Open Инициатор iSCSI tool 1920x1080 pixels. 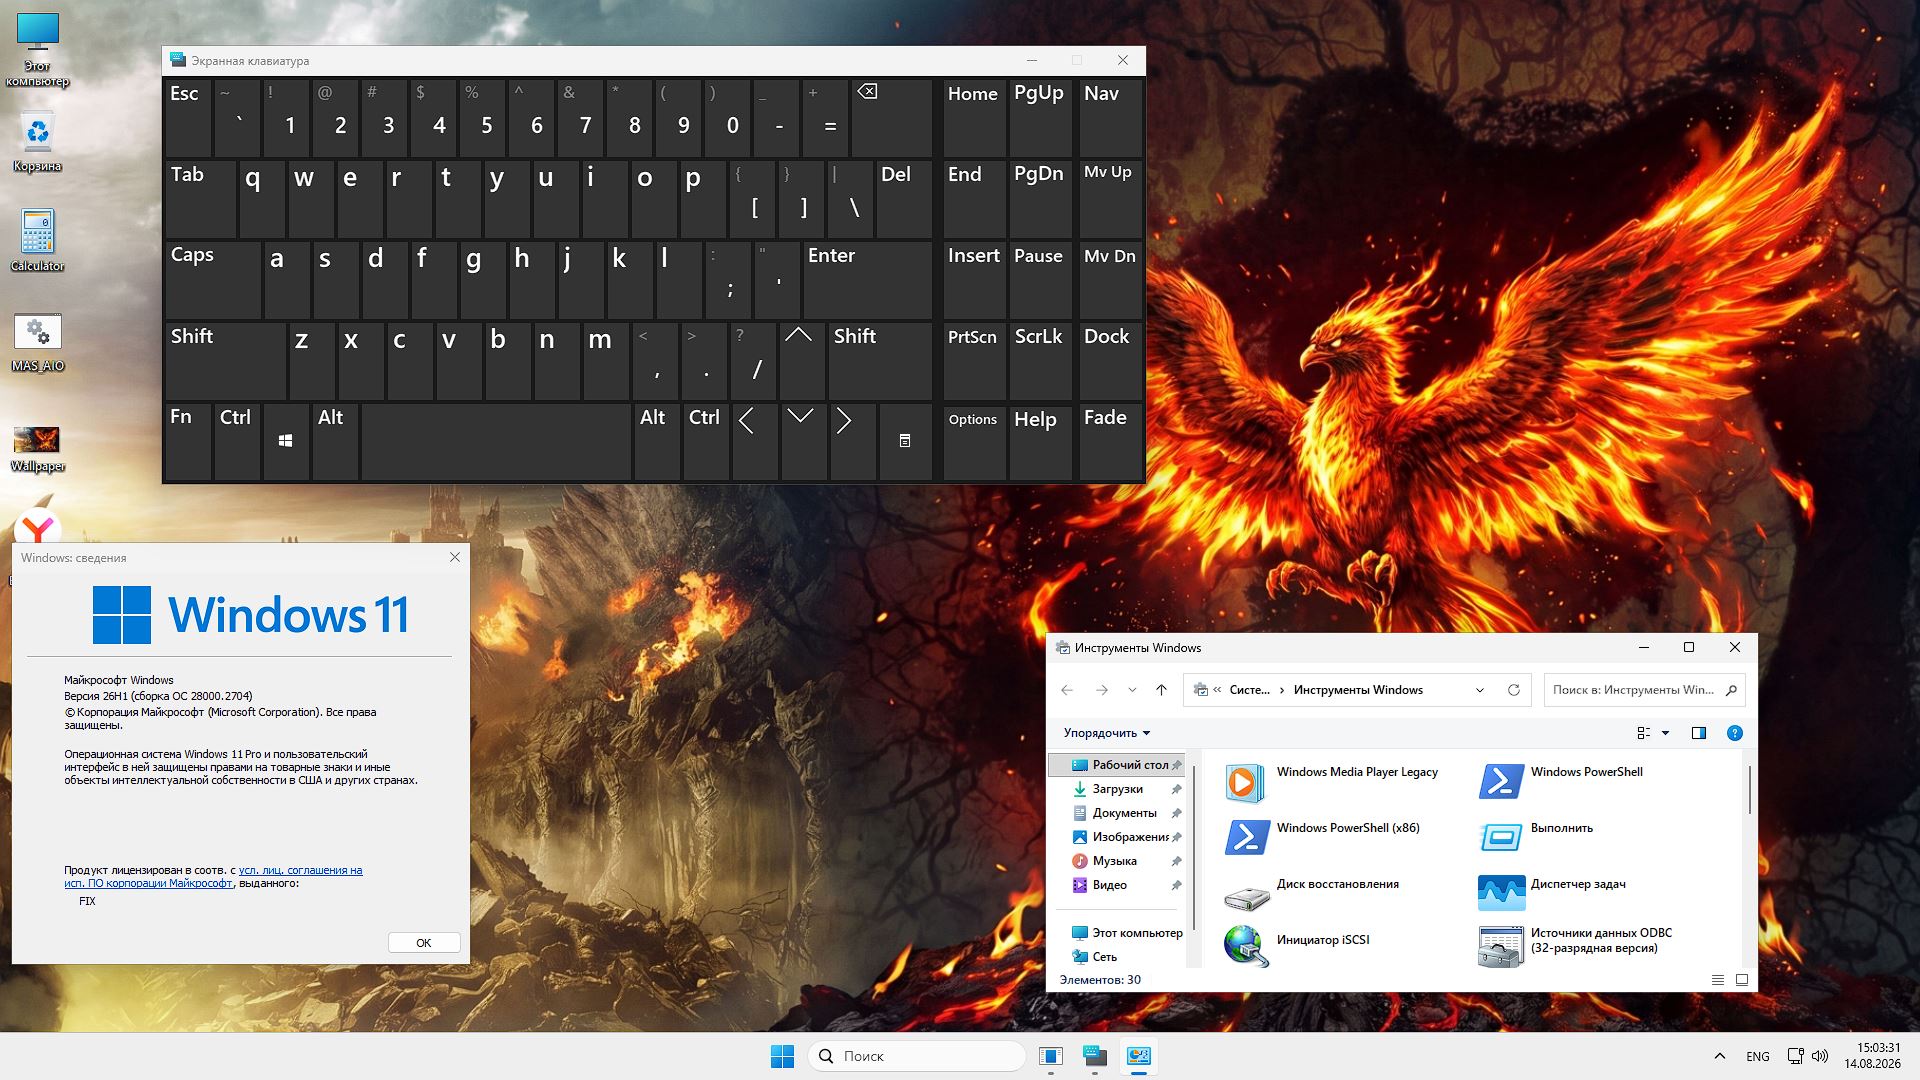click(x=1297, y=947)
